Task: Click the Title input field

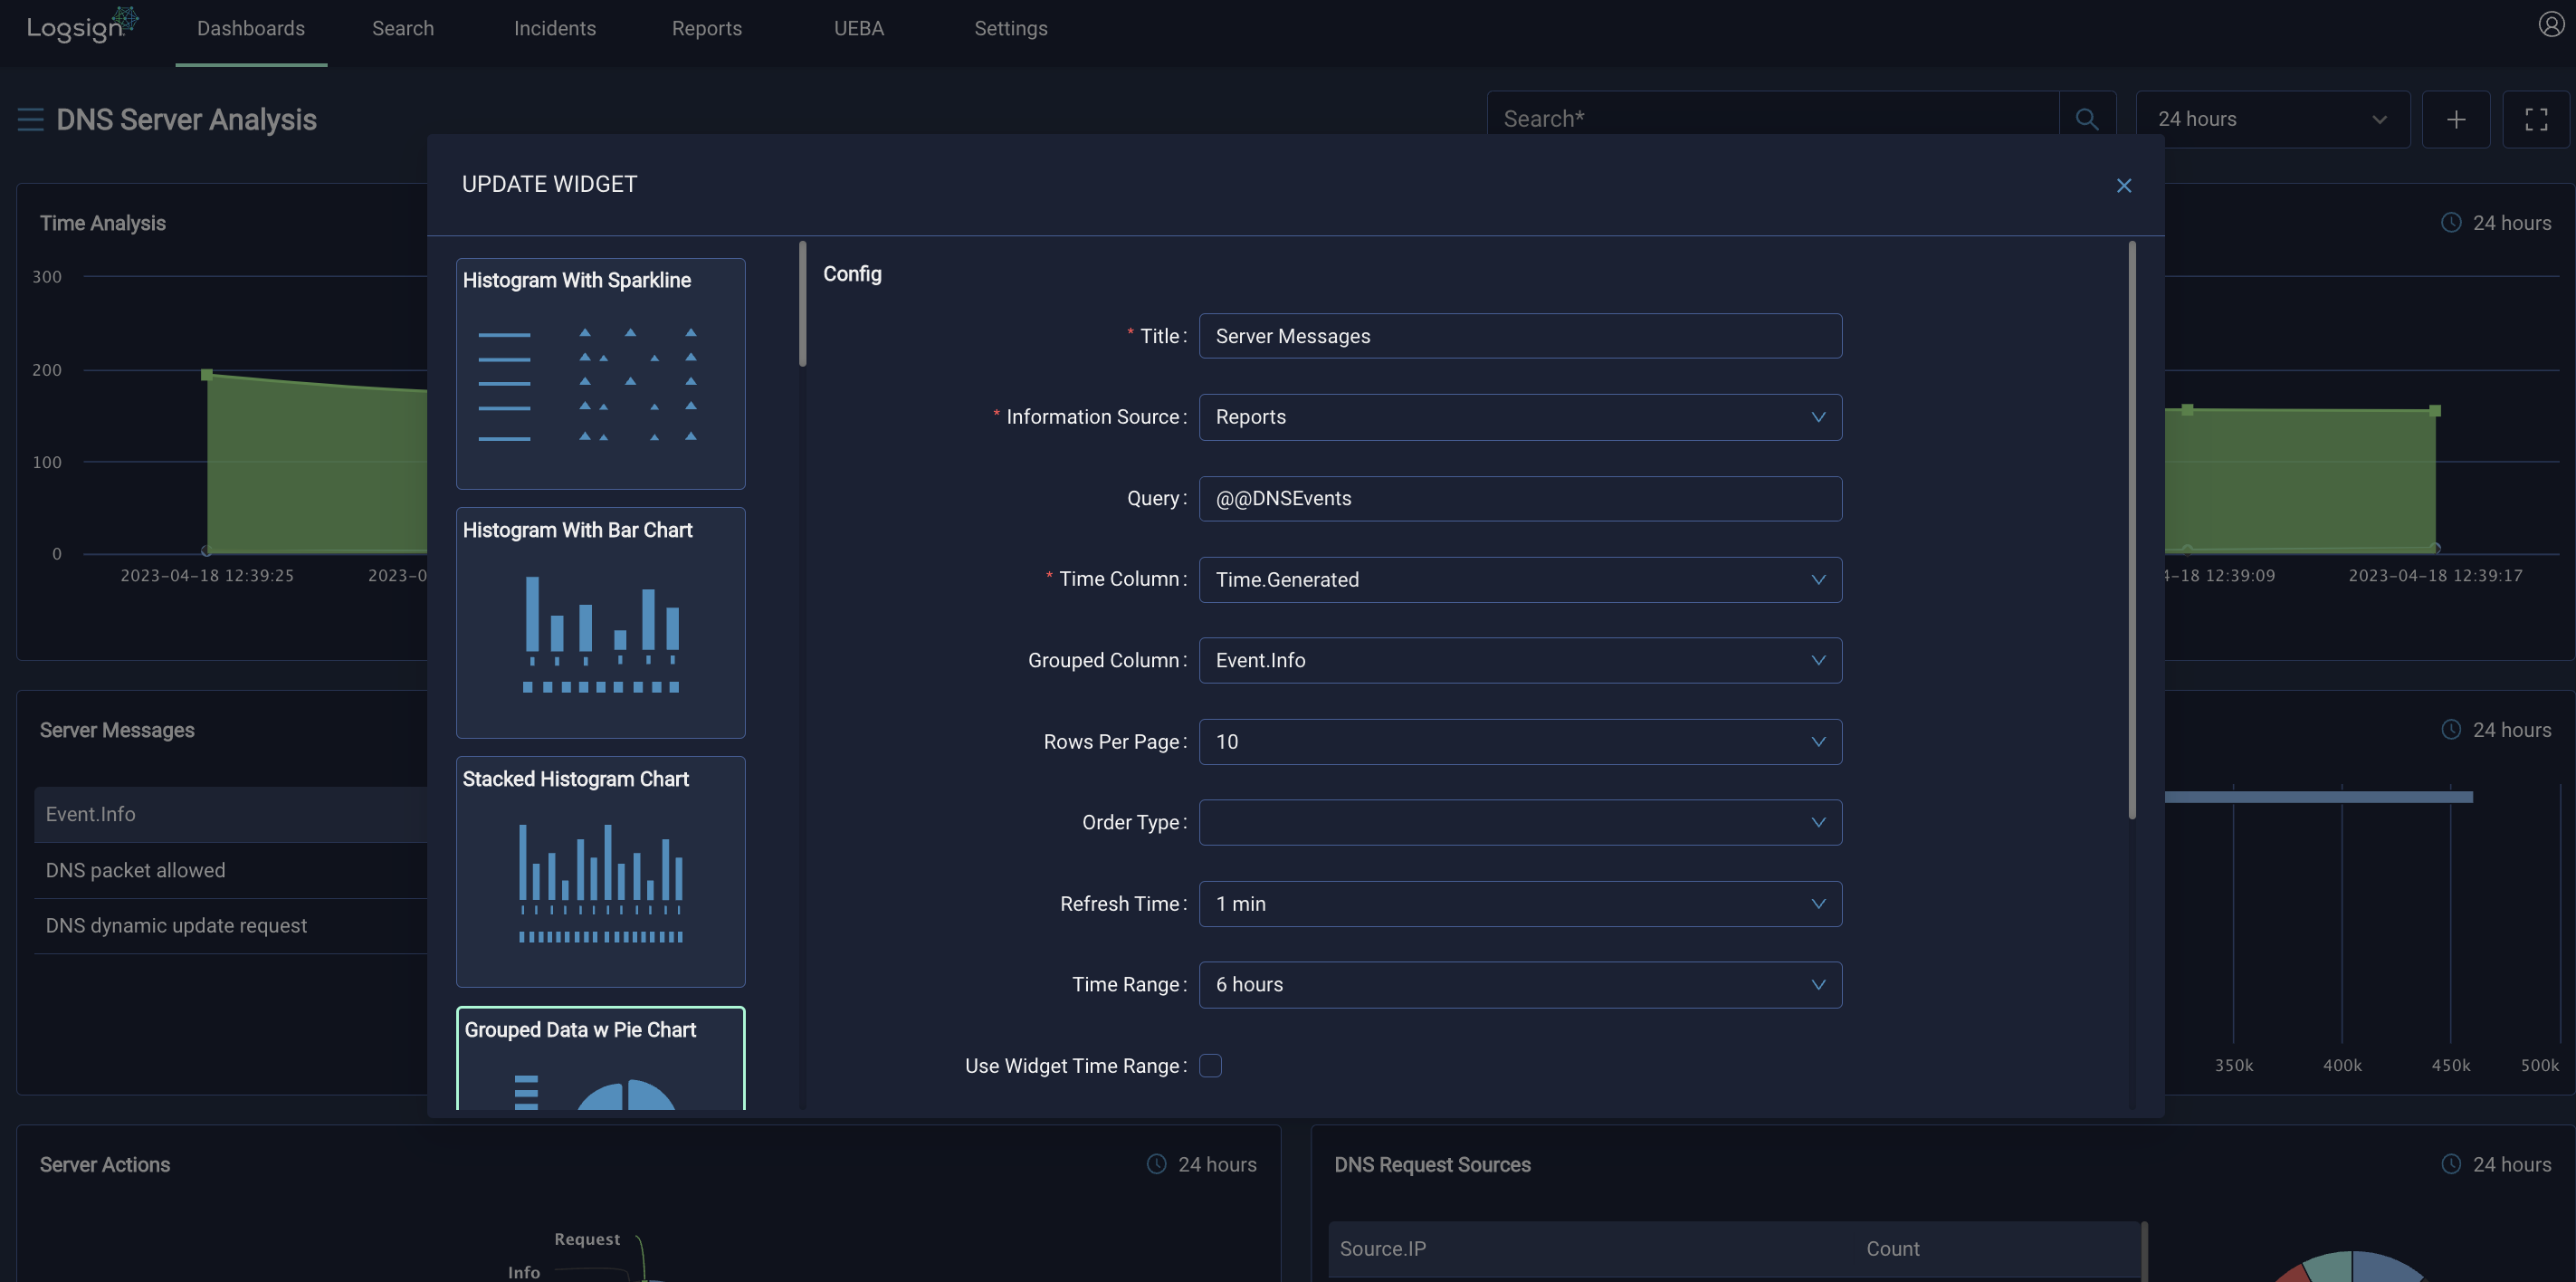Action: [x=1520, y=336]
